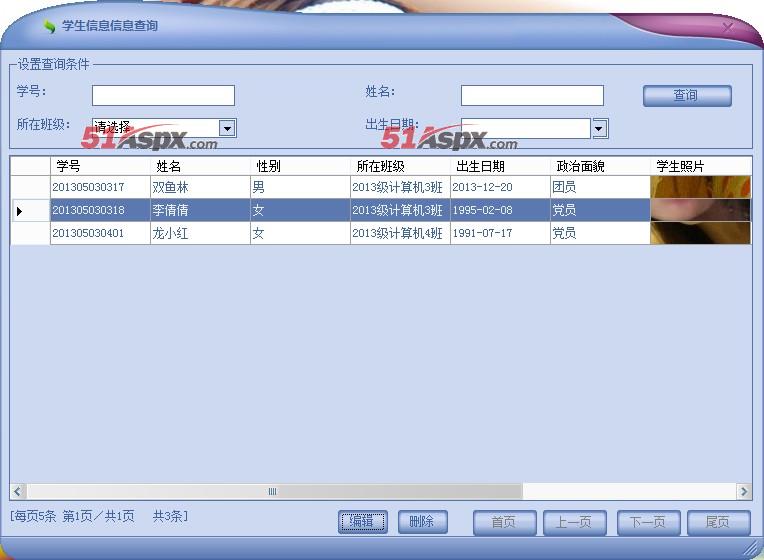Select cell 201305030318
The height and width of the screenshot is (560, 764).
coord(100,210)
